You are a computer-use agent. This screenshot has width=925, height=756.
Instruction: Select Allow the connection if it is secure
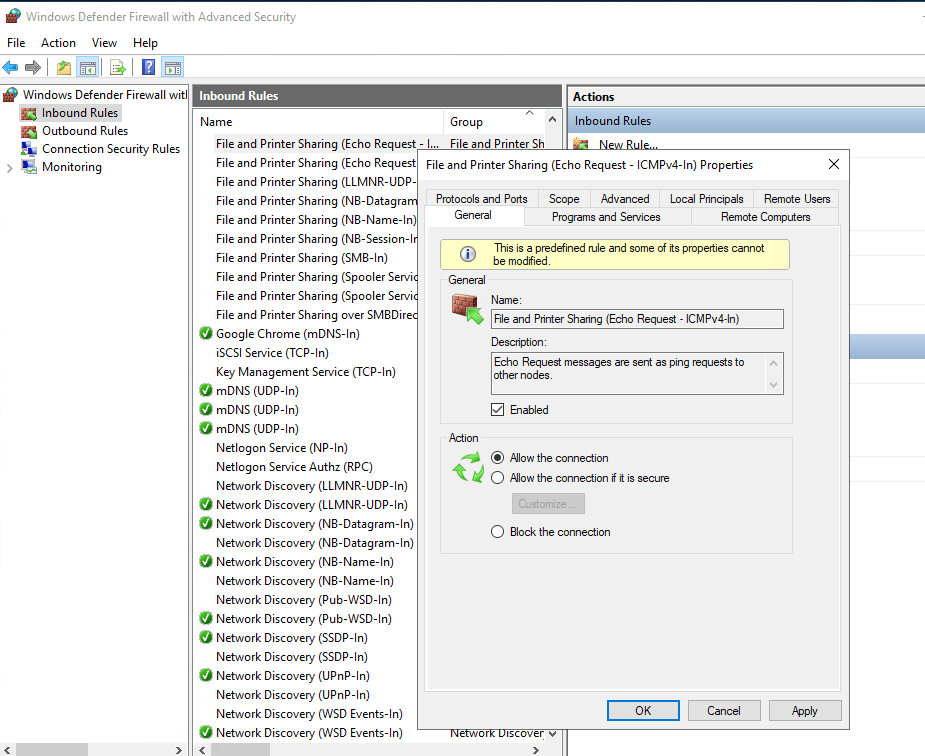tap(497, 478)
